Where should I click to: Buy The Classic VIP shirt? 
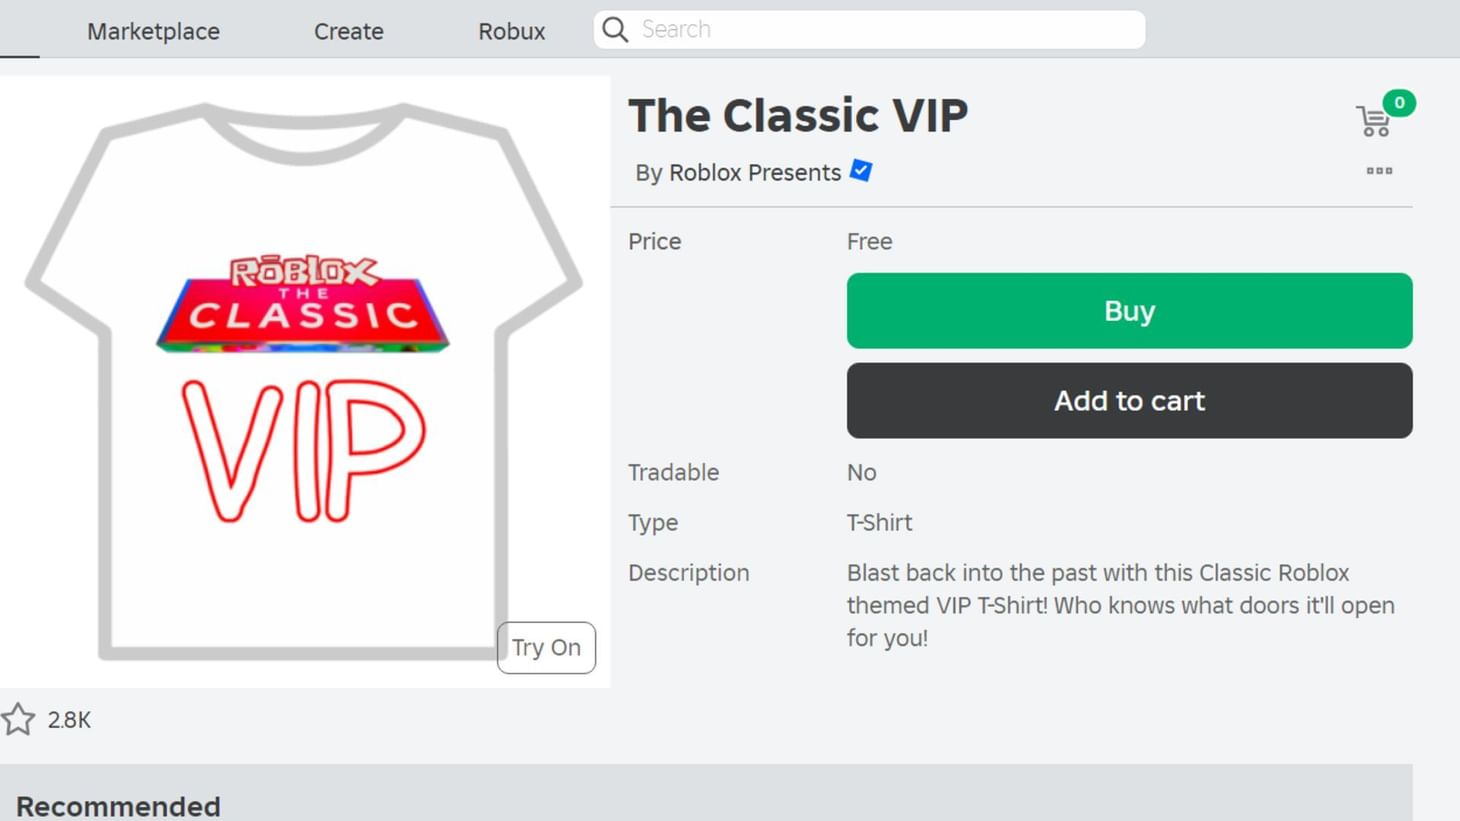(x=1129, y=310)
